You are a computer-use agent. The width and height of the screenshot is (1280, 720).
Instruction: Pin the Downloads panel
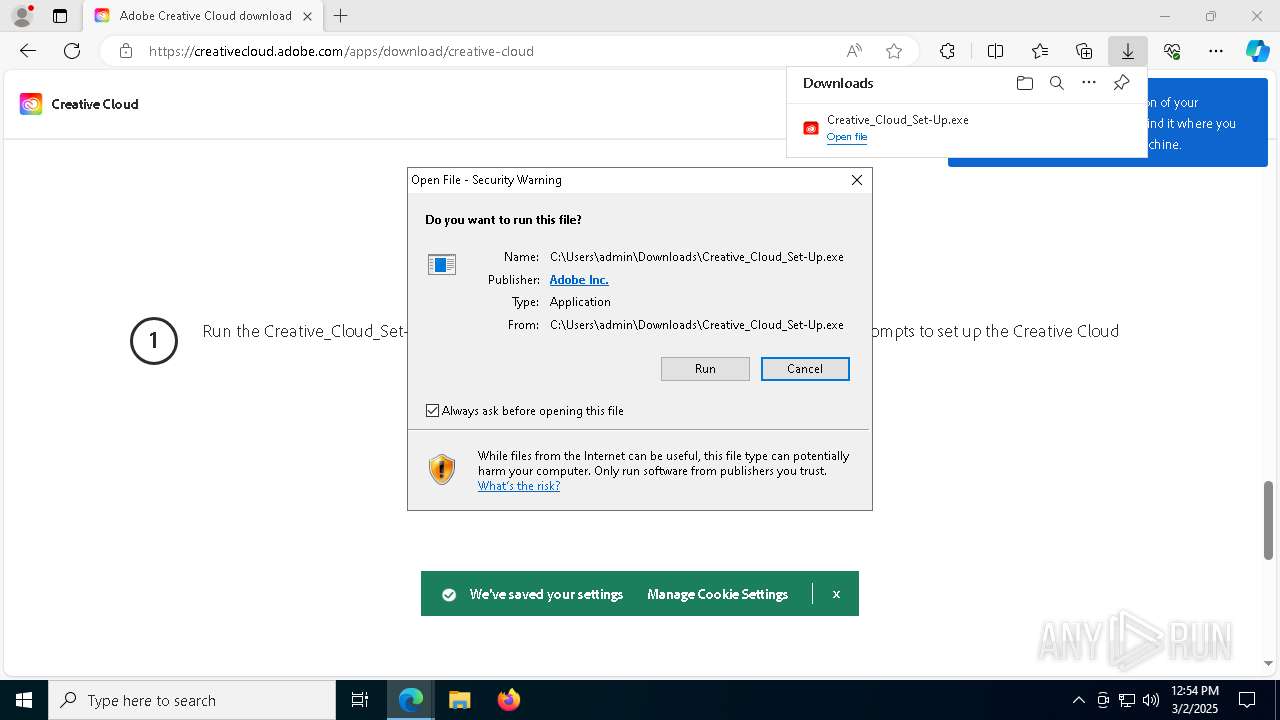tap(1121, 83)
